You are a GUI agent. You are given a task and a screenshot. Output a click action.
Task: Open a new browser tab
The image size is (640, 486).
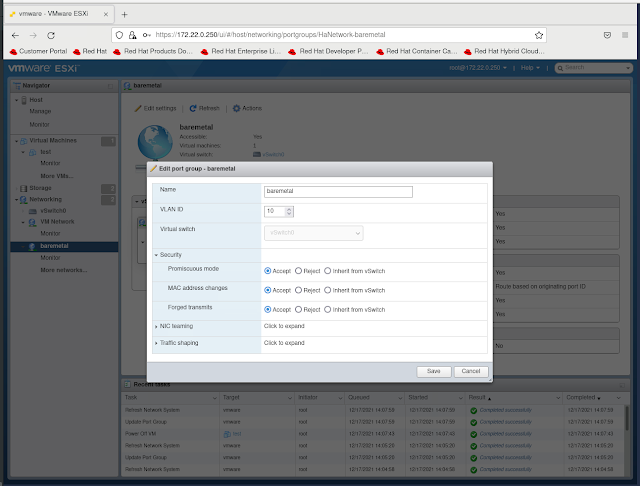click(x=124, y=15)
